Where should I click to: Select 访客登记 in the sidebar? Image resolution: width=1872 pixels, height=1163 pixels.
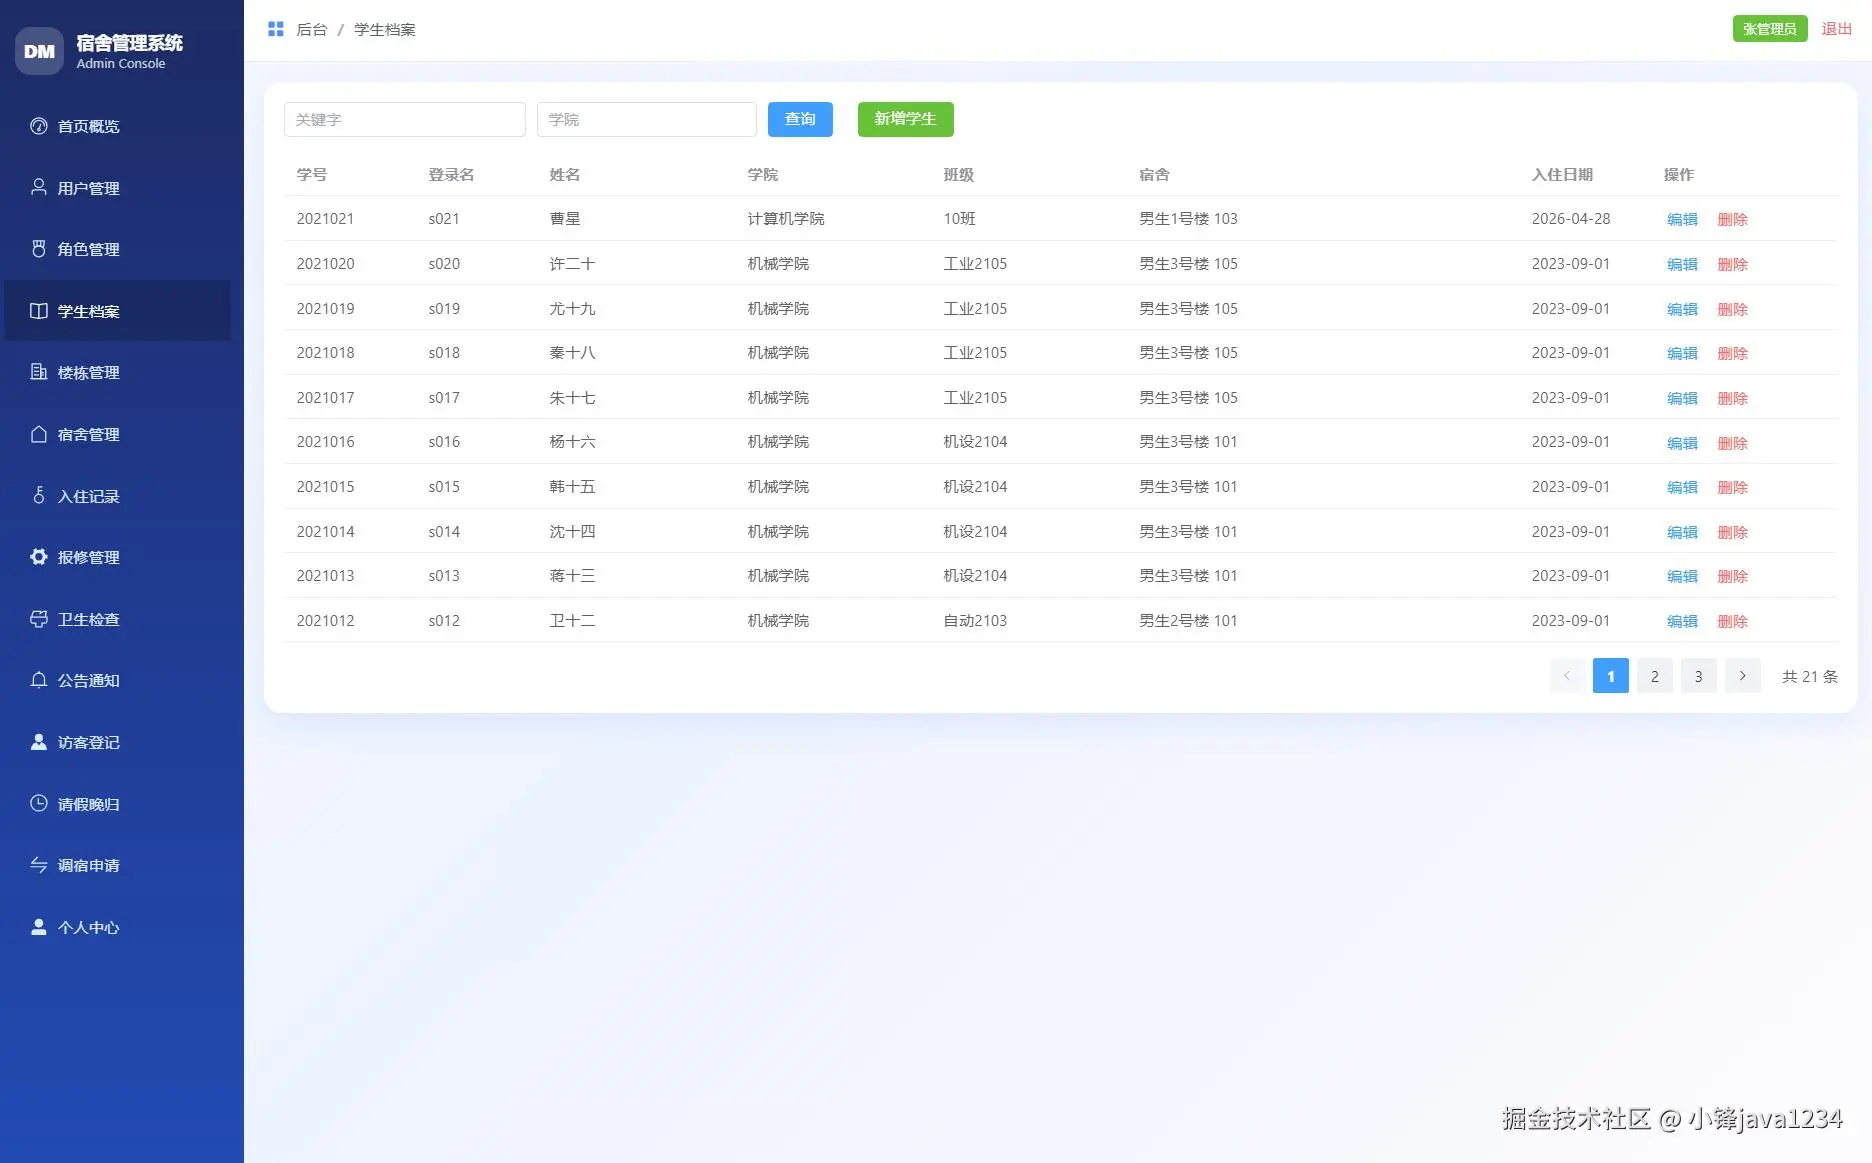tap(118, 742)
